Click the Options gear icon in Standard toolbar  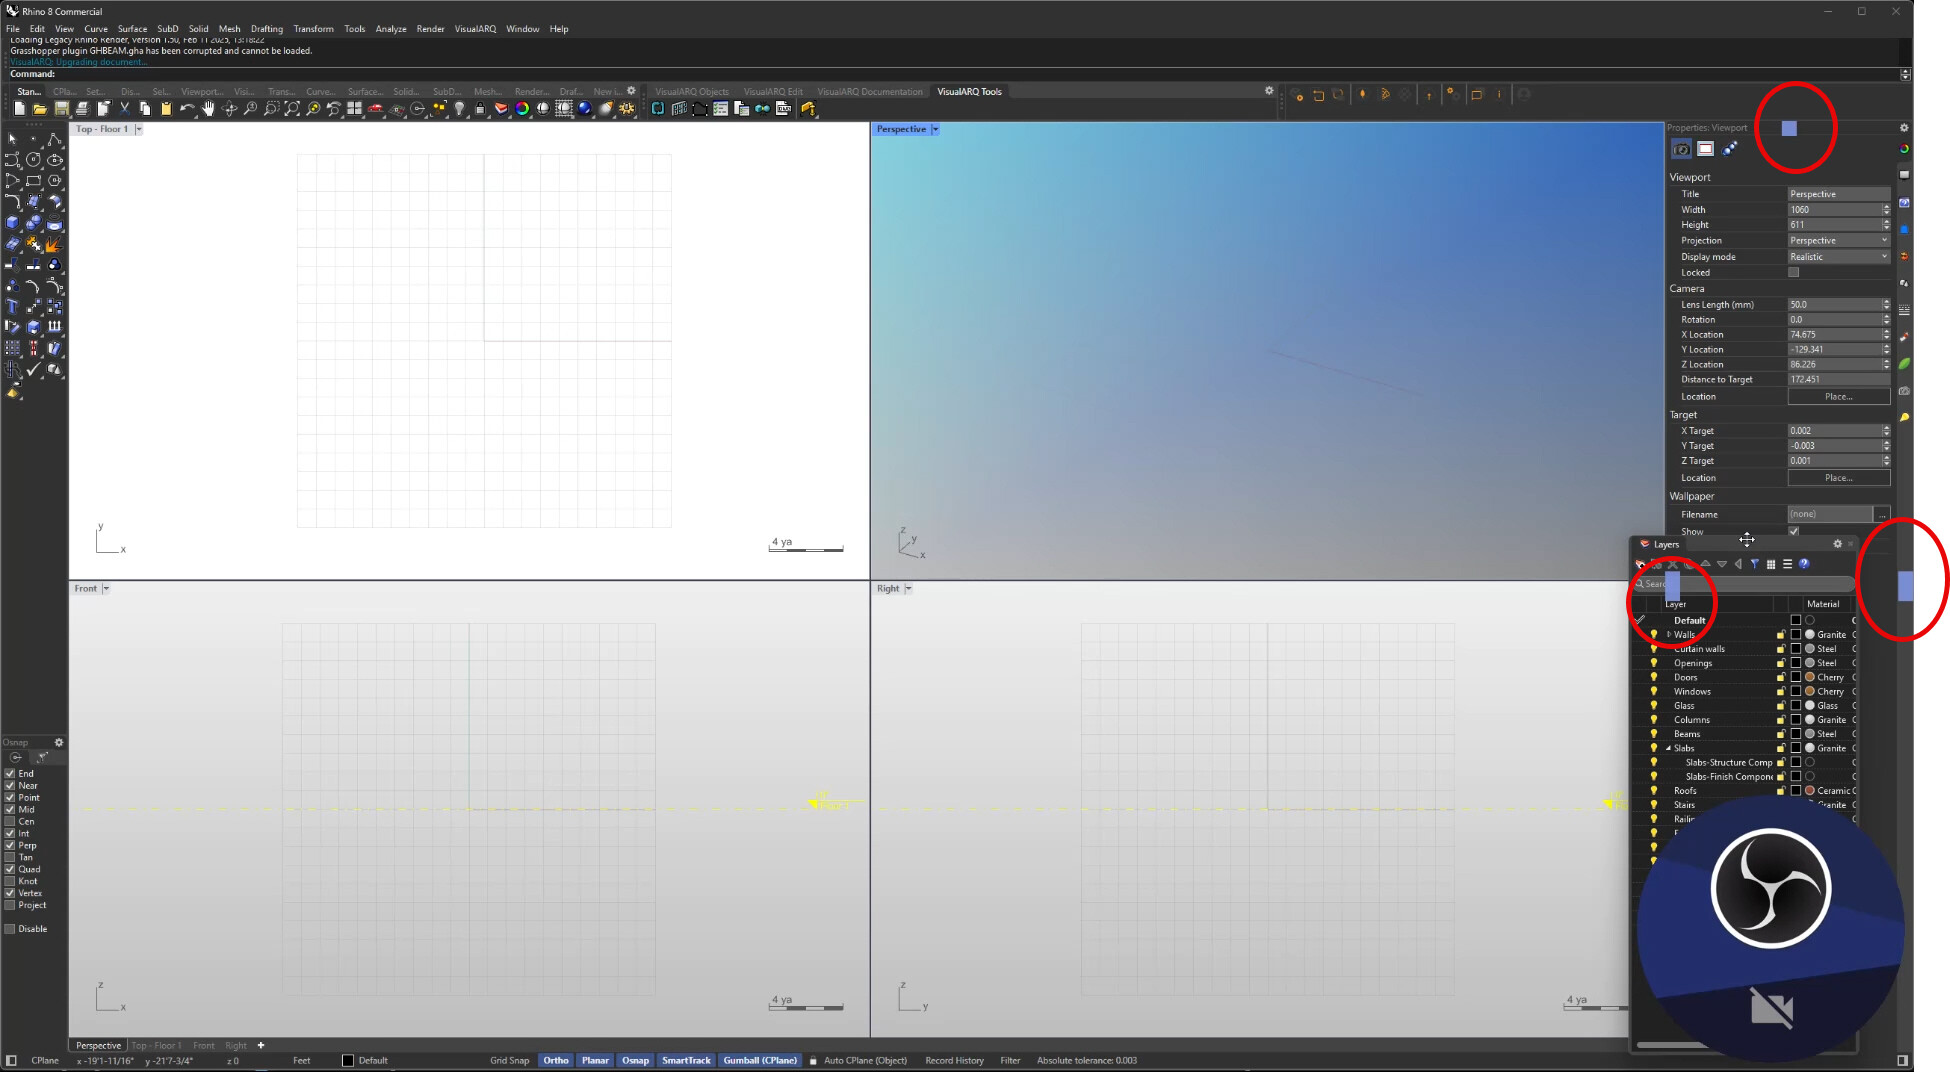point(627,109)
